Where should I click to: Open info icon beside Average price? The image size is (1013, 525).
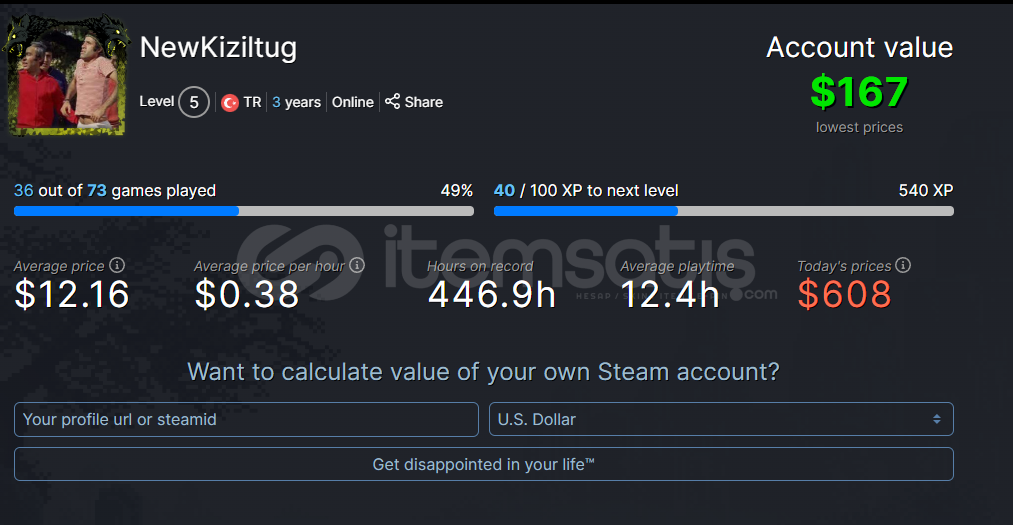(x=117, y=265)
